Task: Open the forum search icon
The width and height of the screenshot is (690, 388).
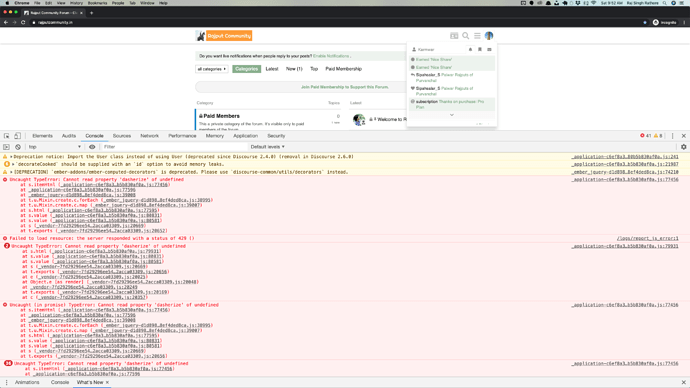Action: click(x=465, y=36)
